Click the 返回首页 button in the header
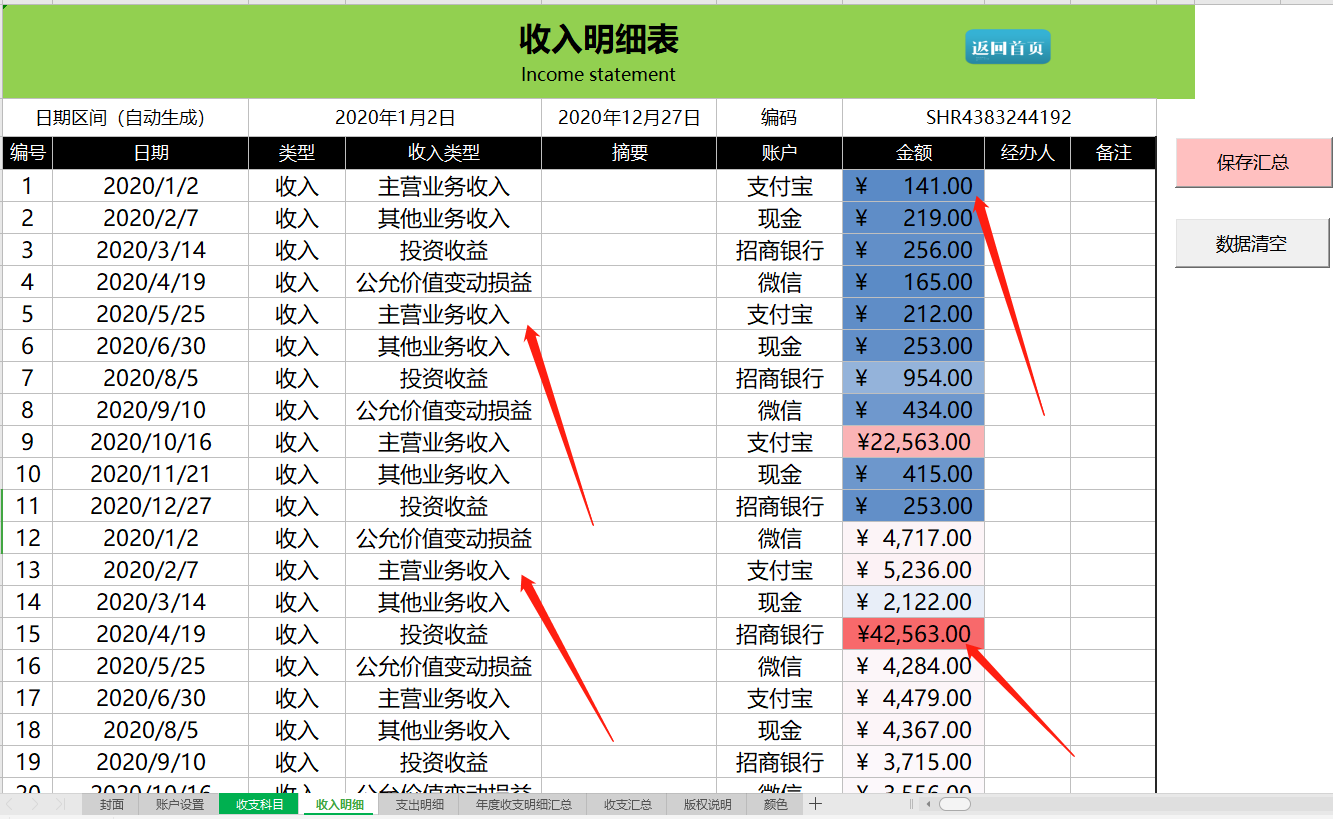Viewport: 1333px width, 819px height. click(1007, 46)
